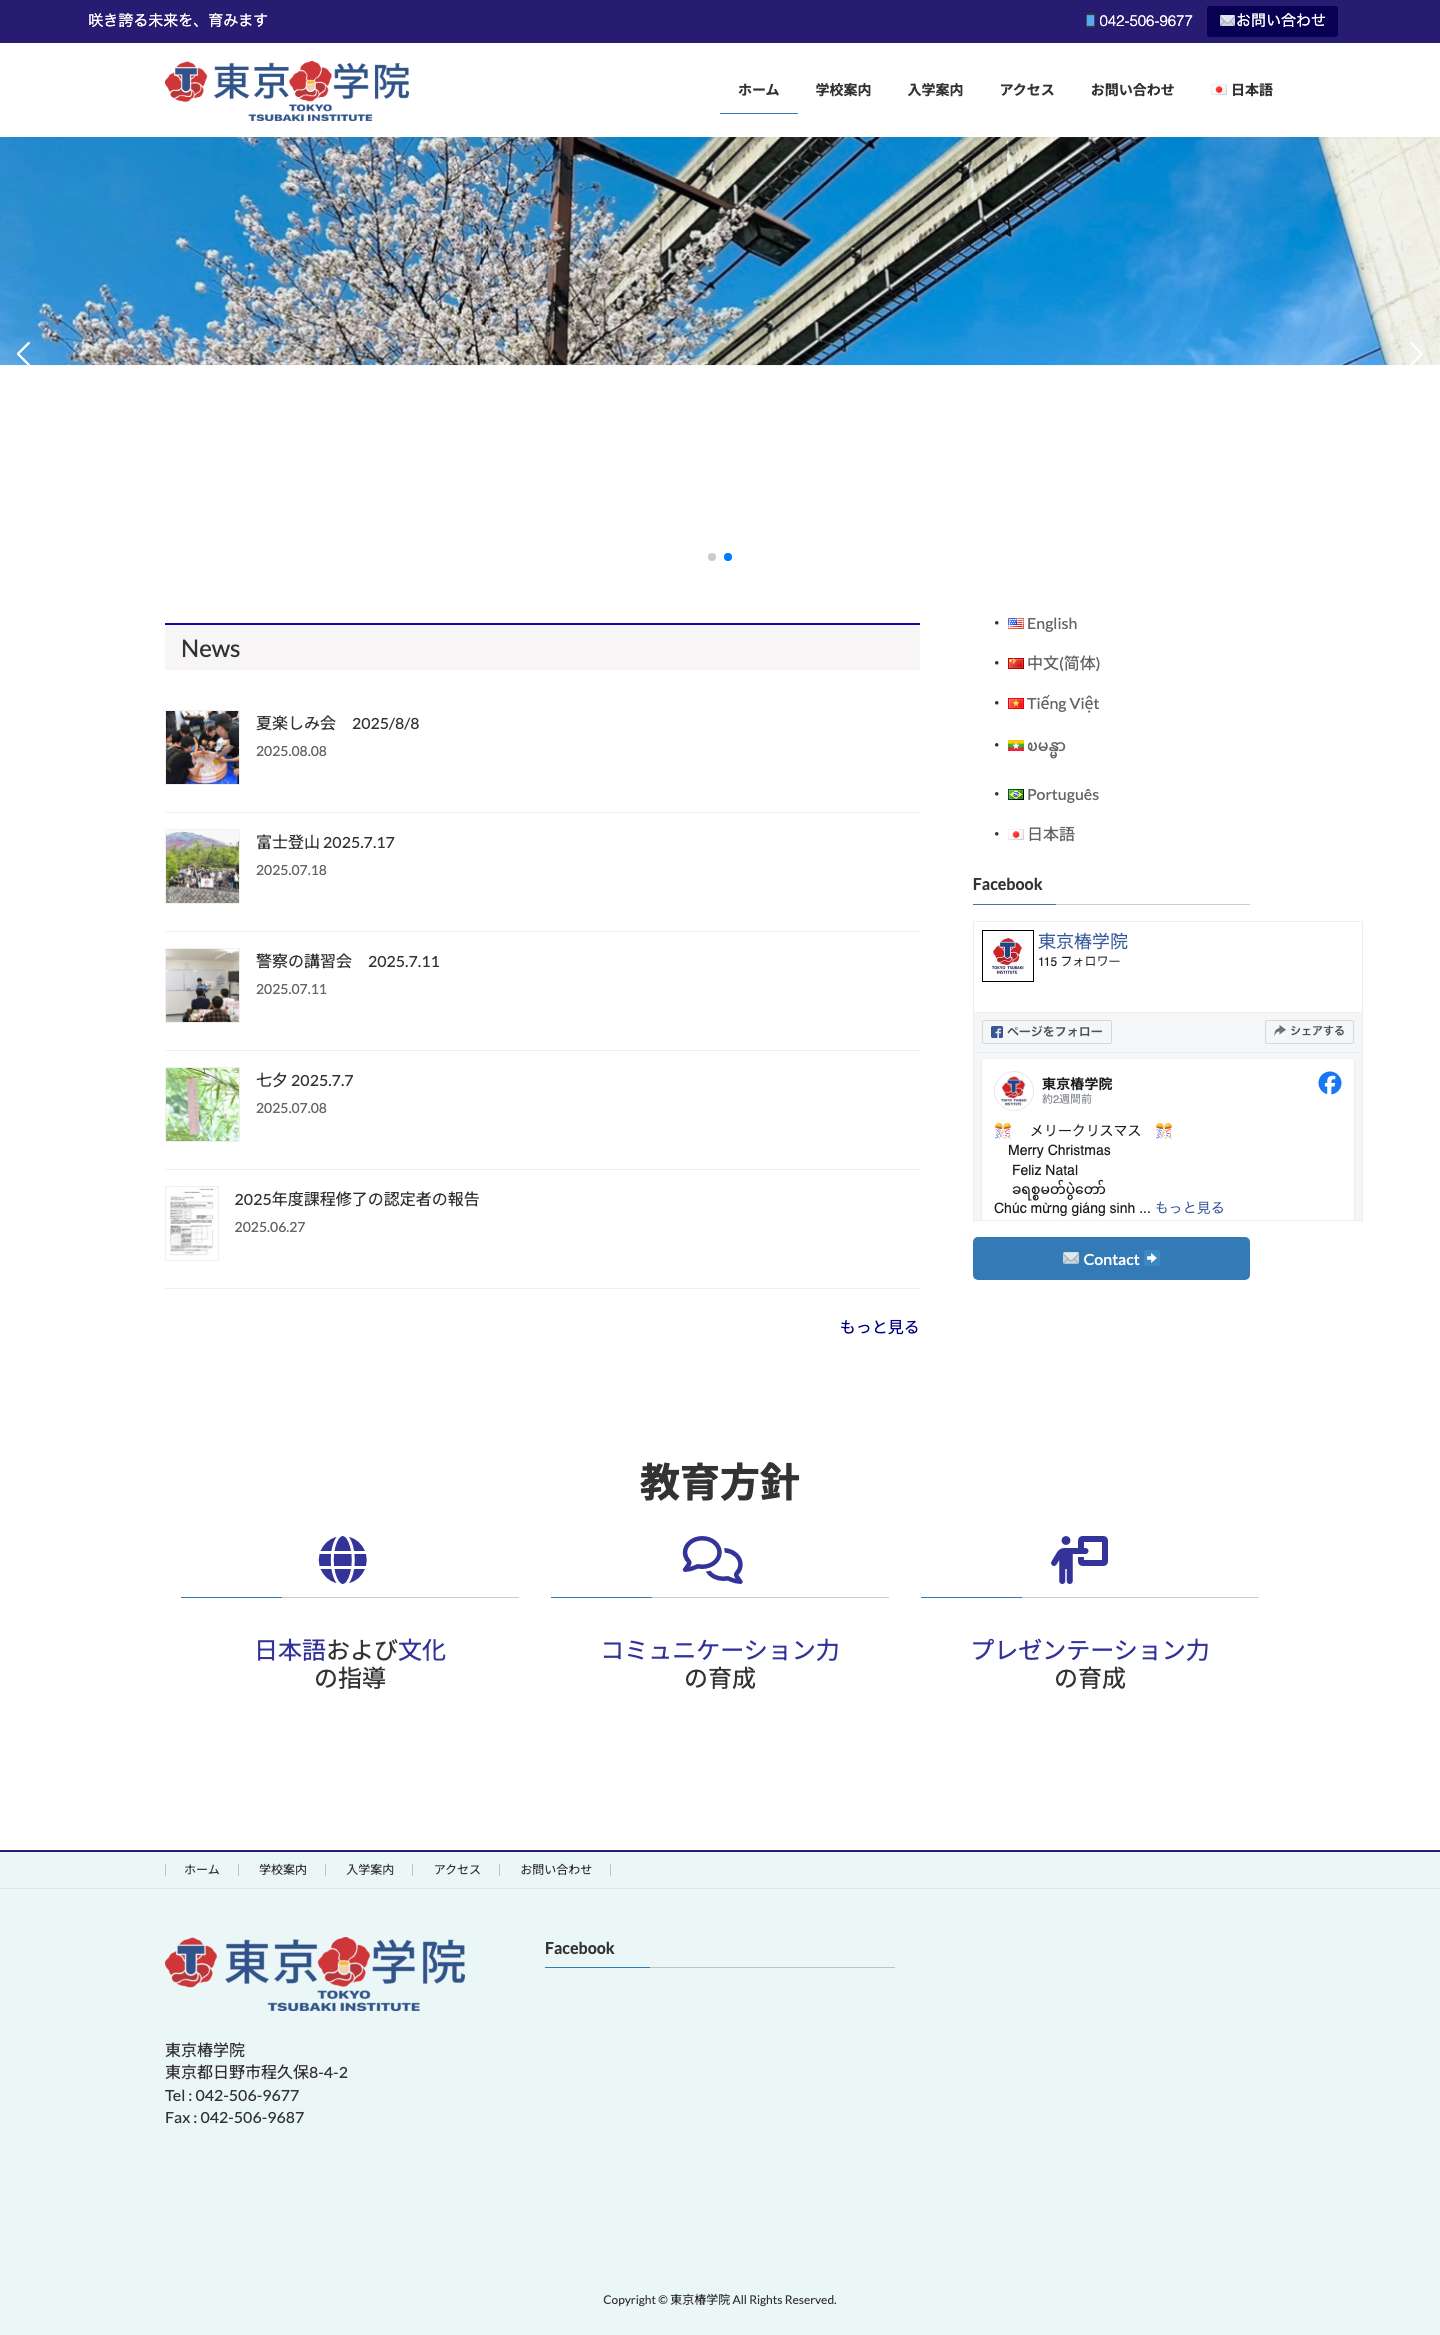Click footer link お問い合わせ
The image size is (1440, 2335).
point(556,1870)
